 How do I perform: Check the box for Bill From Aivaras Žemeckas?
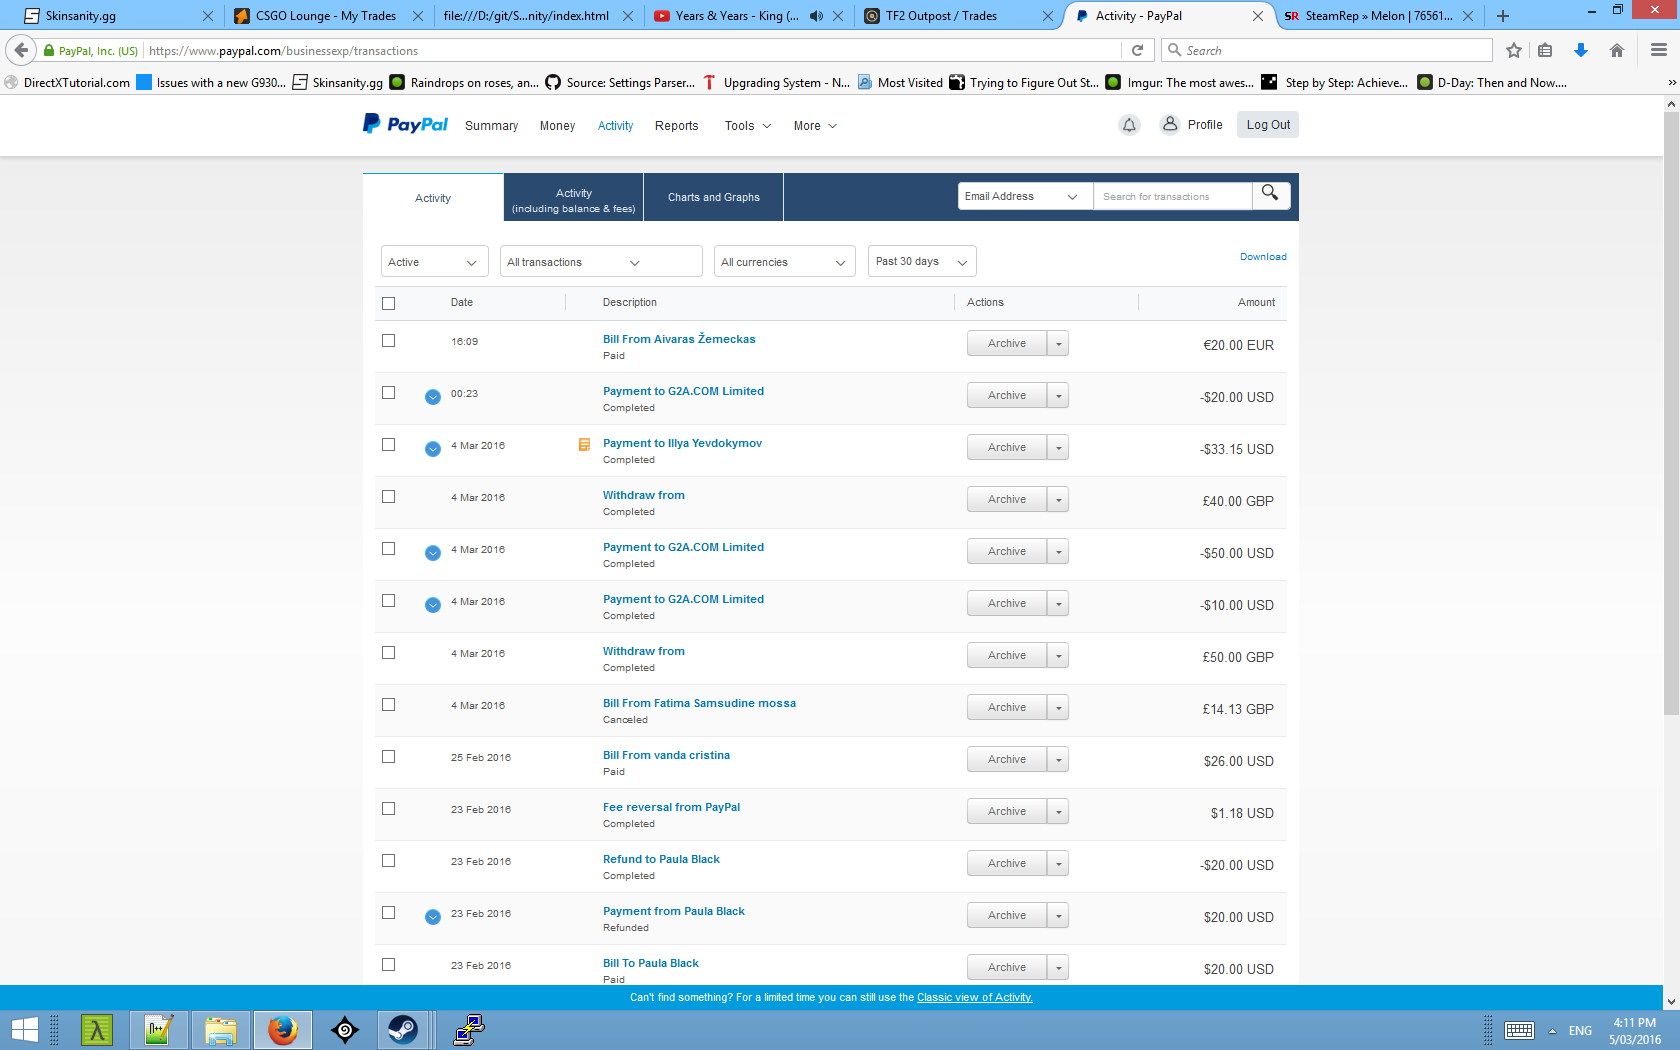(x=389, y=341)
